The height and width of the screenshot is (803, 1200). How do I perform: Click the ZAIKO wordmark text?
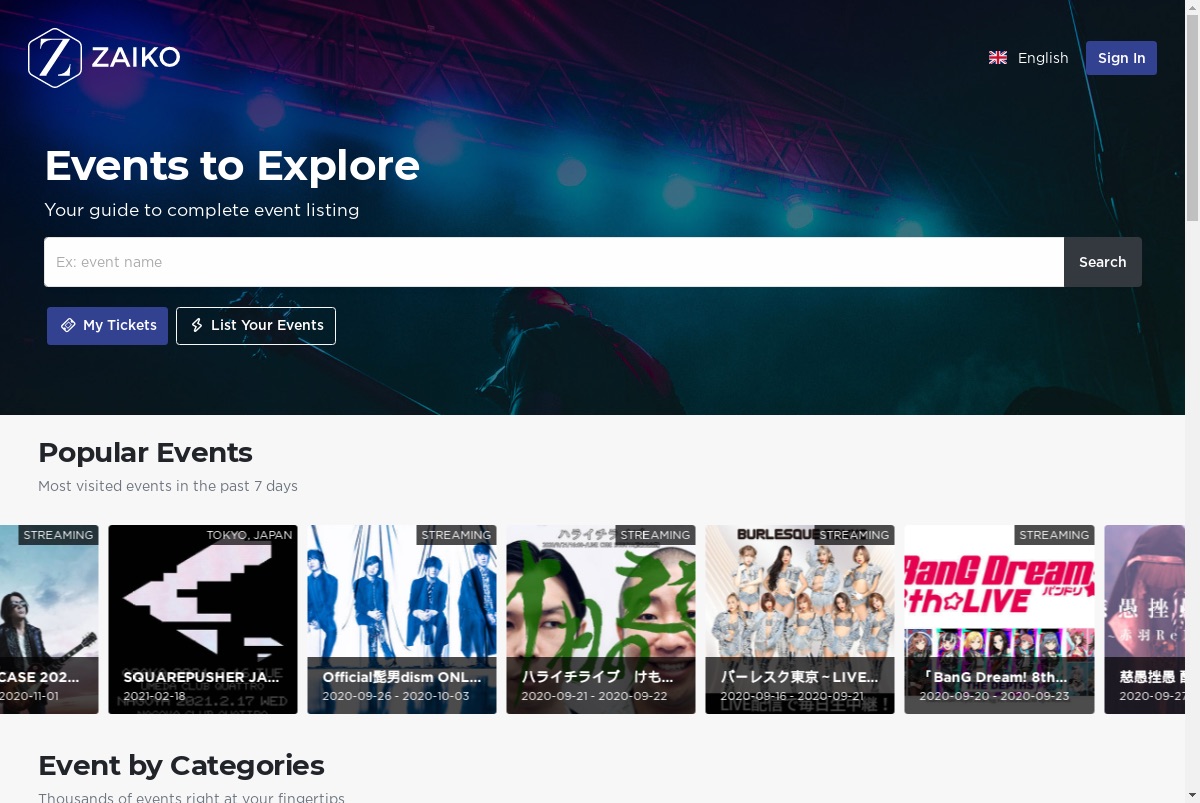pos(136,58)
